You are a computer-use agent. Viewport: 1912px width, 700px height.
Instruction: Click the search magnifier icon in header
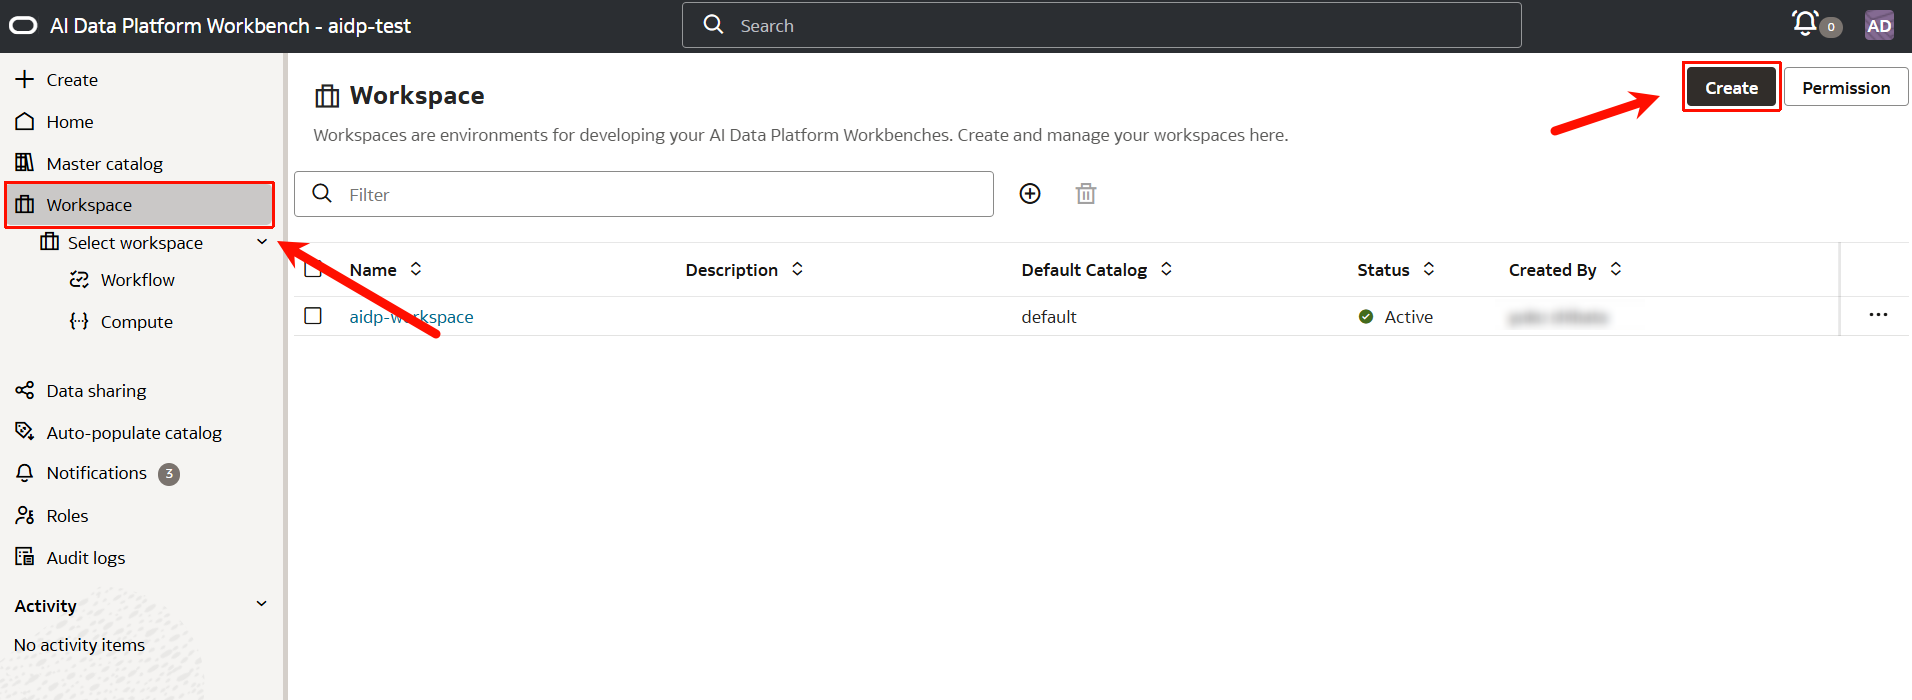[x=713, y=24]
